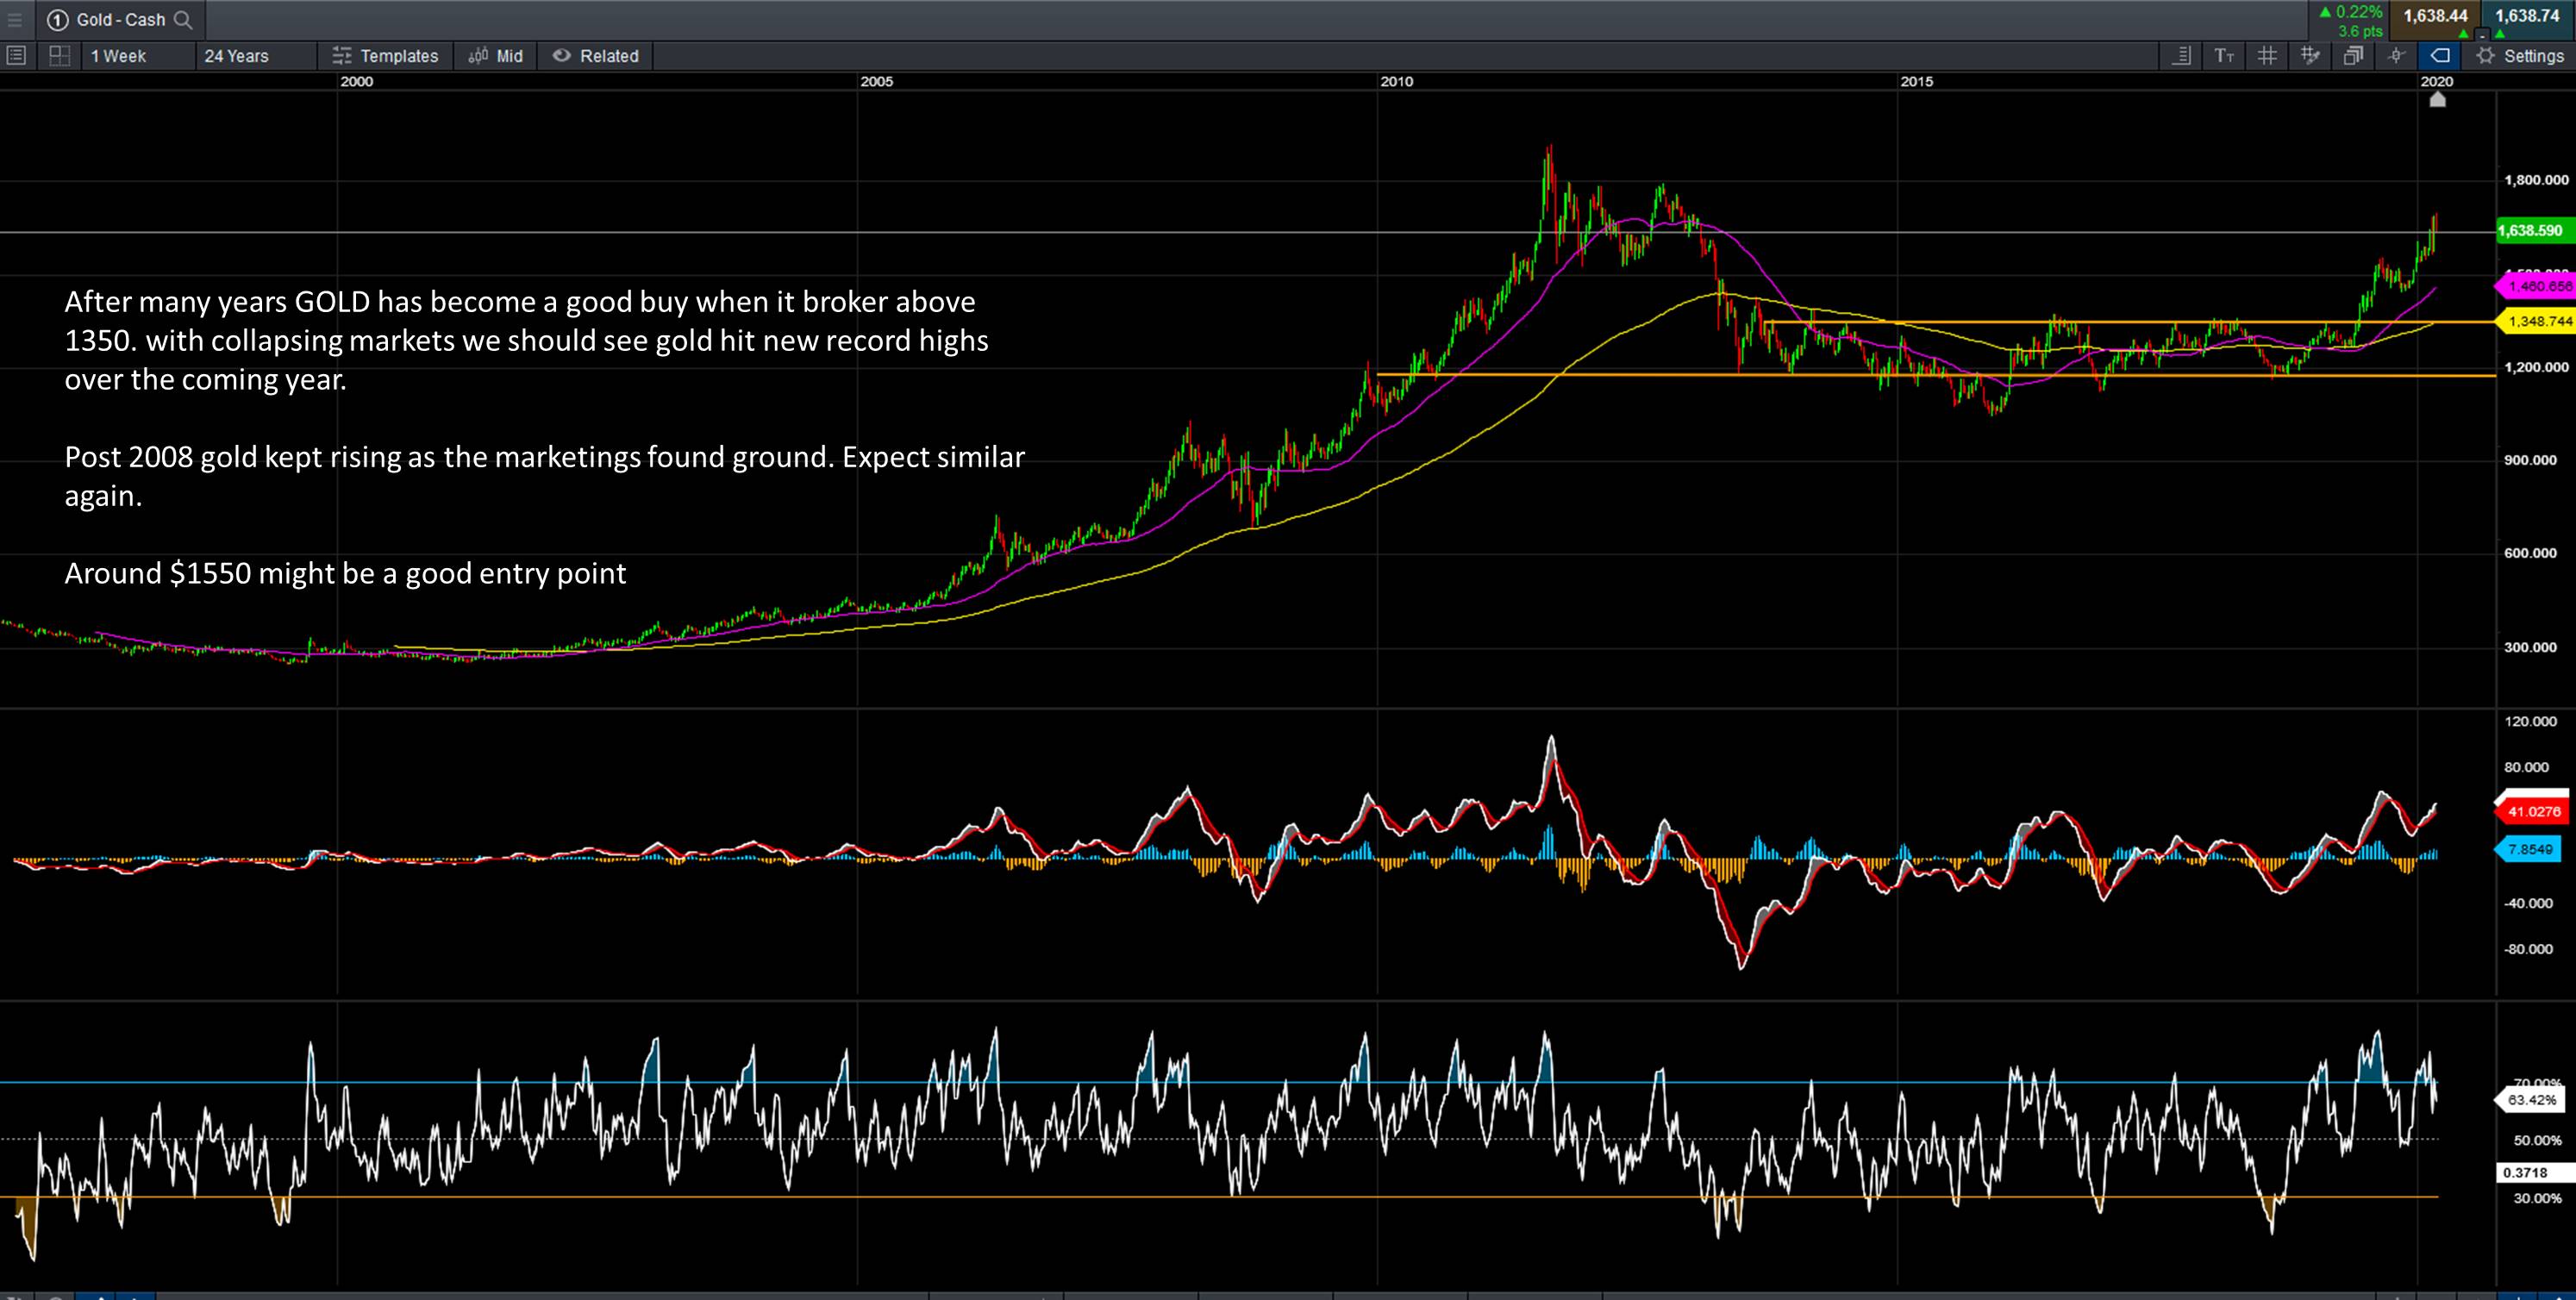Click the search magnifier beside Gold - Cash
The height and width of the screenshot is (1300, 2576).
[x=183, y=19]
